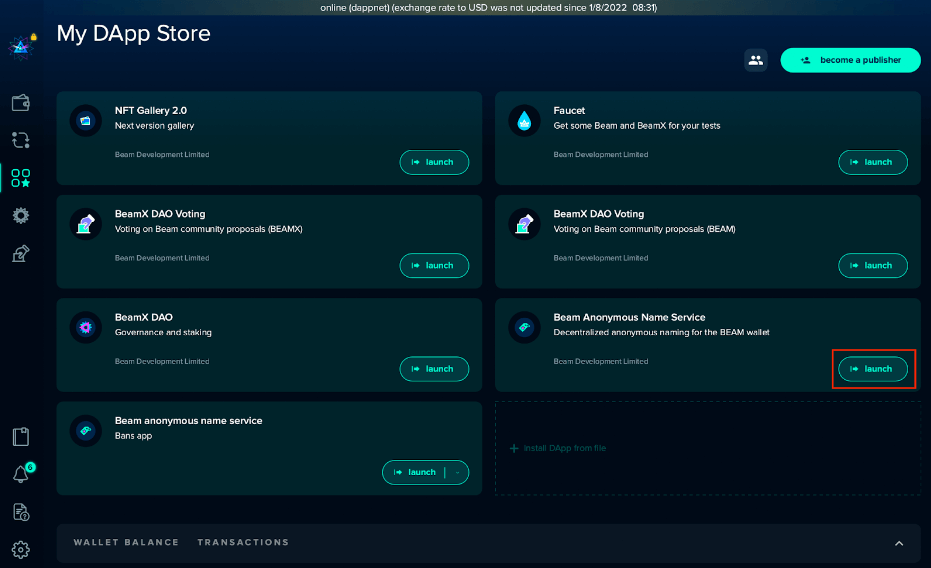Click Install DApp from file area
Image resolution: width=931 pixels, height=568 pixels.
coord(558,448)
